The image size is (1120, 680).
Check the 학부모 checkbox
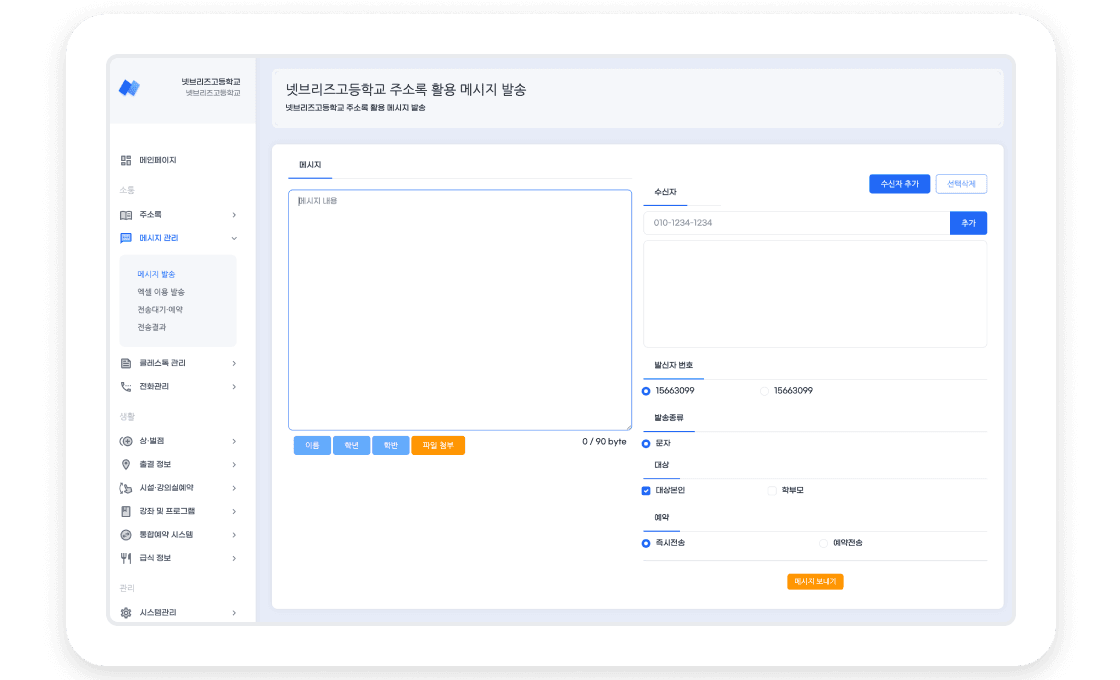pos(772,491)
